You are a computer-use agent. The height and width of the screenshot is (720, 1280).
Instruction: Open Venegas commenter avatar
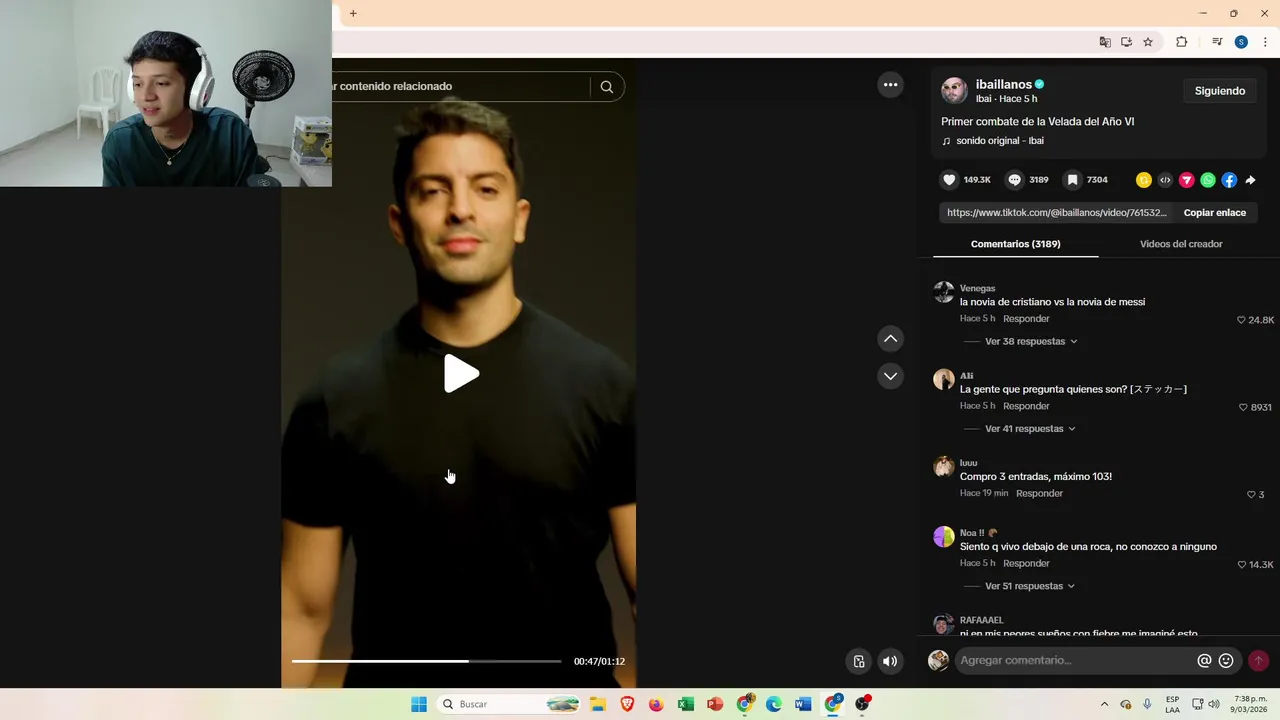(944, 292)
